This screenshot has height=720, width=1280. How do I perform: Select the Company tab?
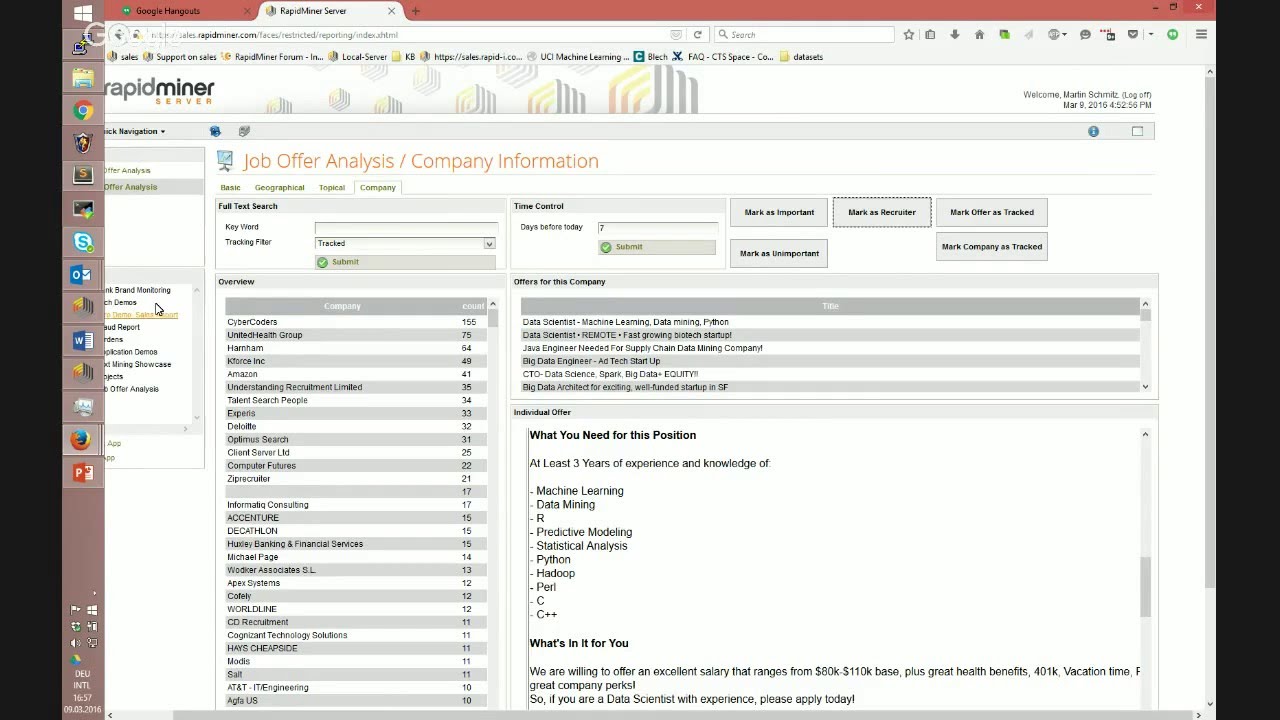pos(378,187)
